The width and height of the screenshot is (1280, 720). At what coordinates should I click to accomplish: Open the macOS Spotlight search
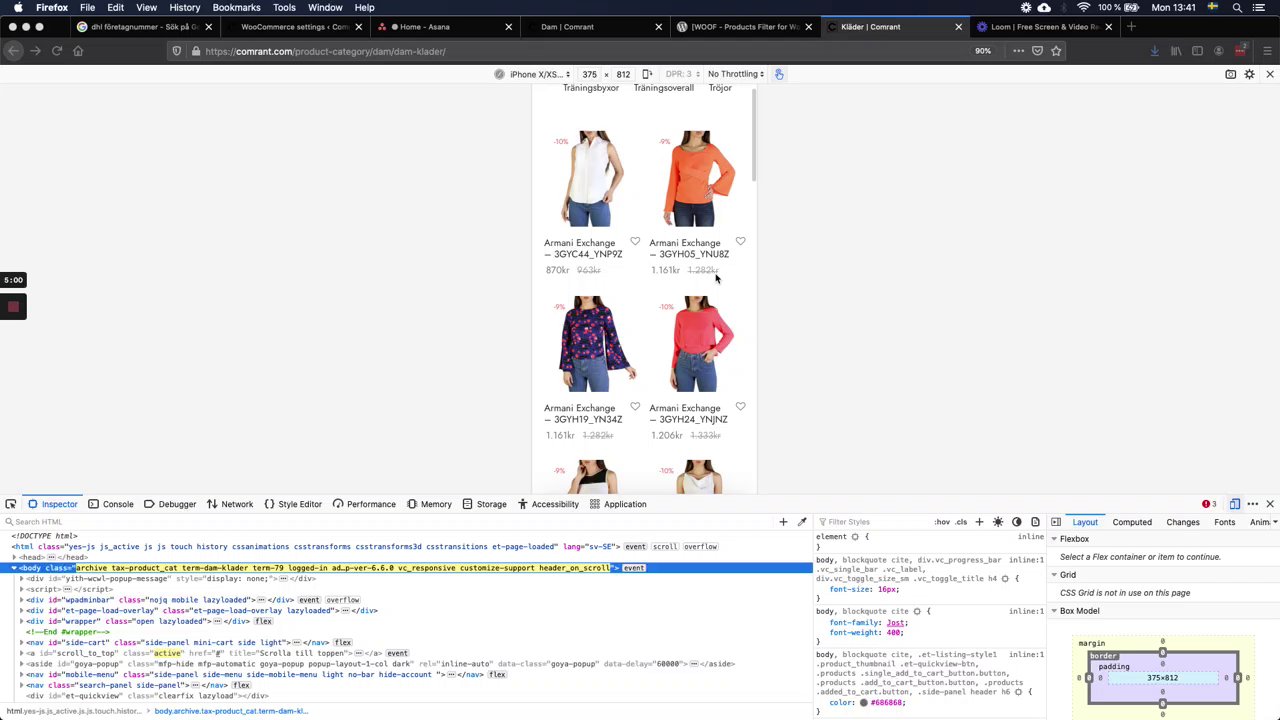(x=1237, y=8)
